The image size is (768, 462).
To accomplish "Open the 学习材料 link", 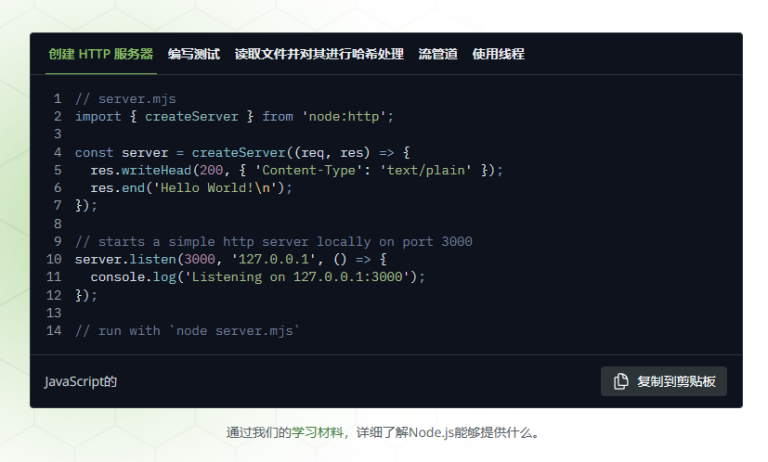I will [x=317, y=433].
